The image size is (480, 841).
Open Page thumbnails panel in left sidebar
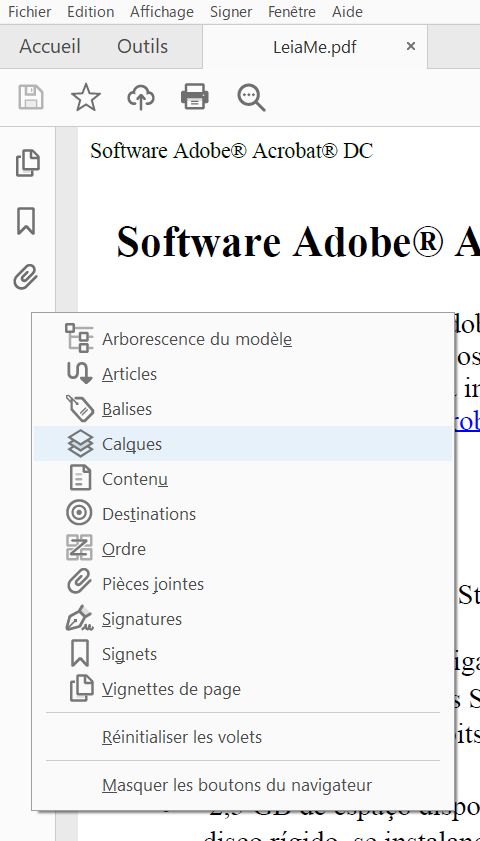[x=27, y=163]
